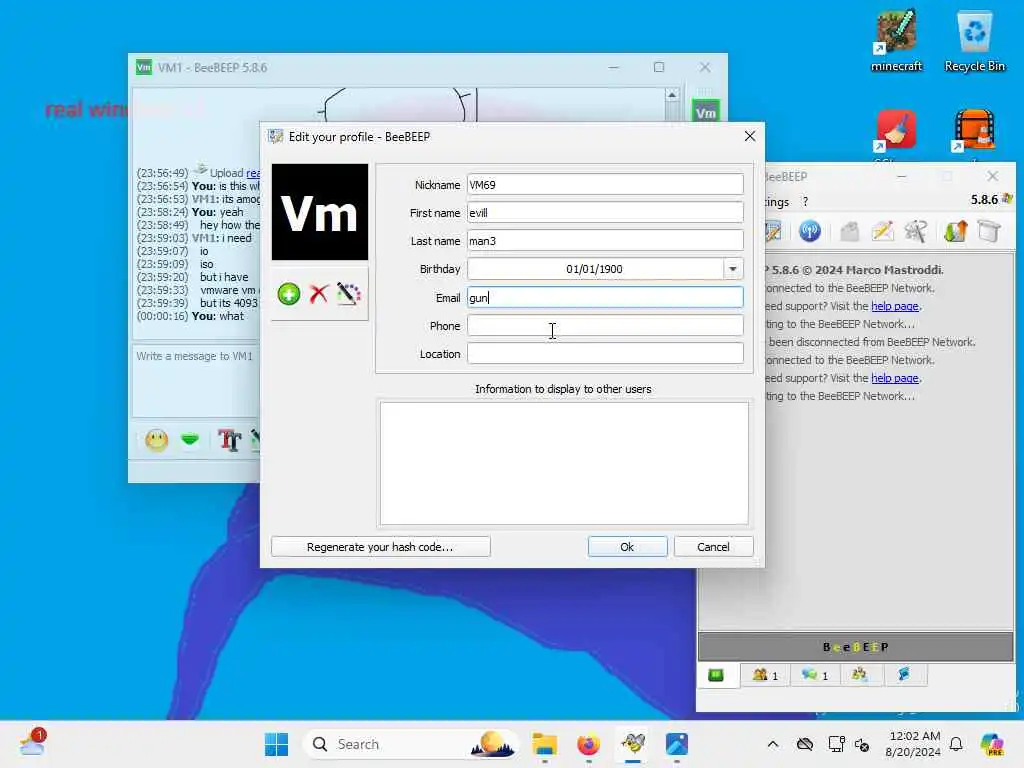
Task: Open File Explorer from the taskbar
Action: pyautogui.click(x=544, y=744)
